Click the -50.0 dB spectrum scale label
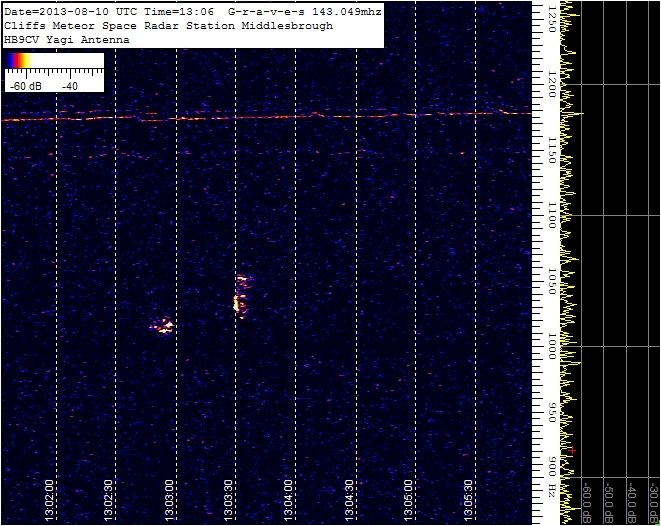Screen dimensions: 661x526 coord(610,504)
